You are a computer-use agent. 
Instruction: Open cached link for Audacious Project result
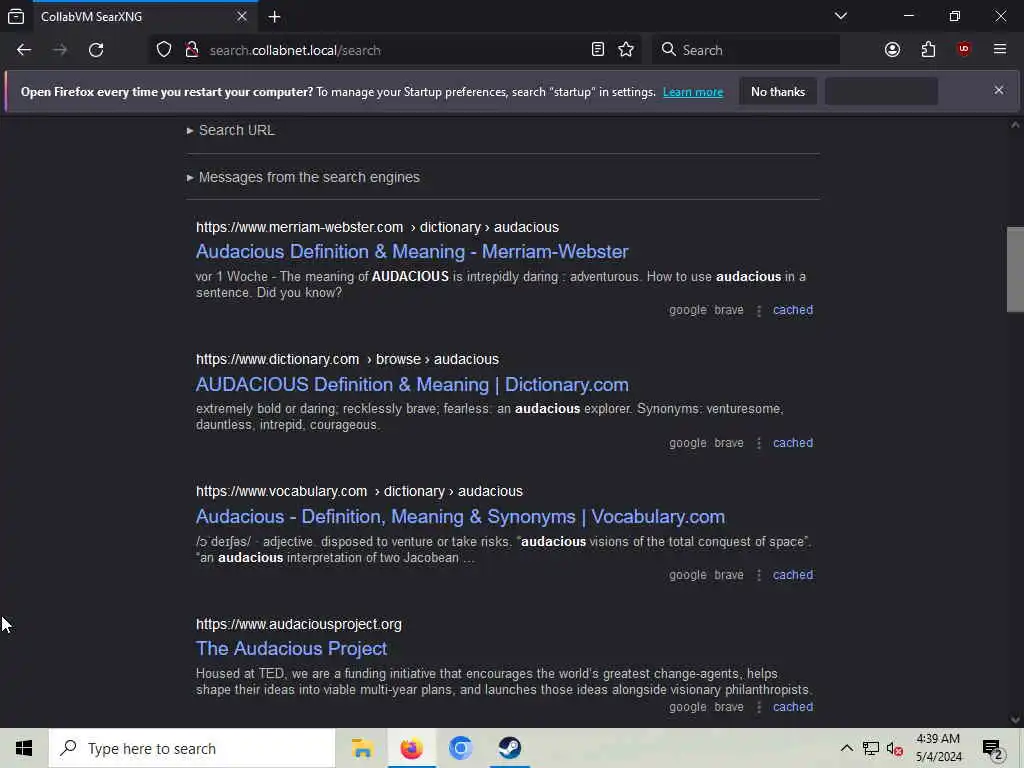click(x=793, y=707)
